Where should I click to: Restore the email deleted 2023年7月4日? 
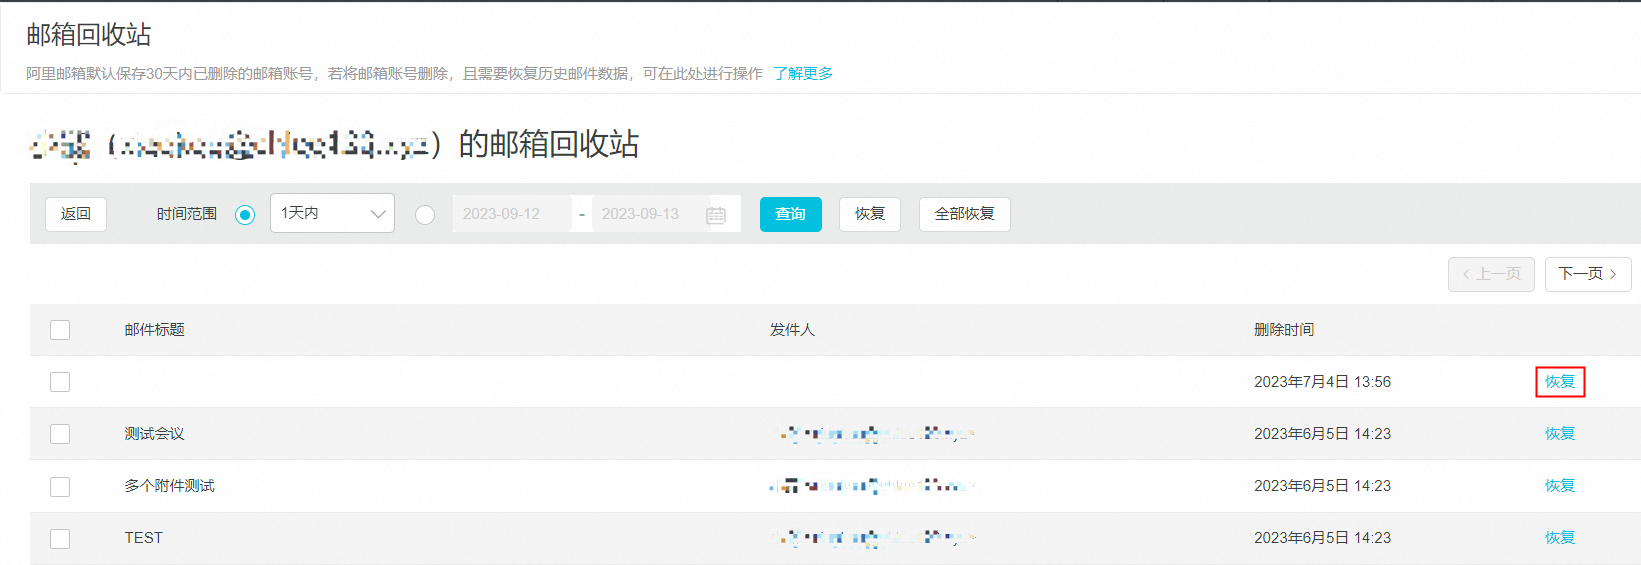pyautogui.click(x=1560, y=382)
